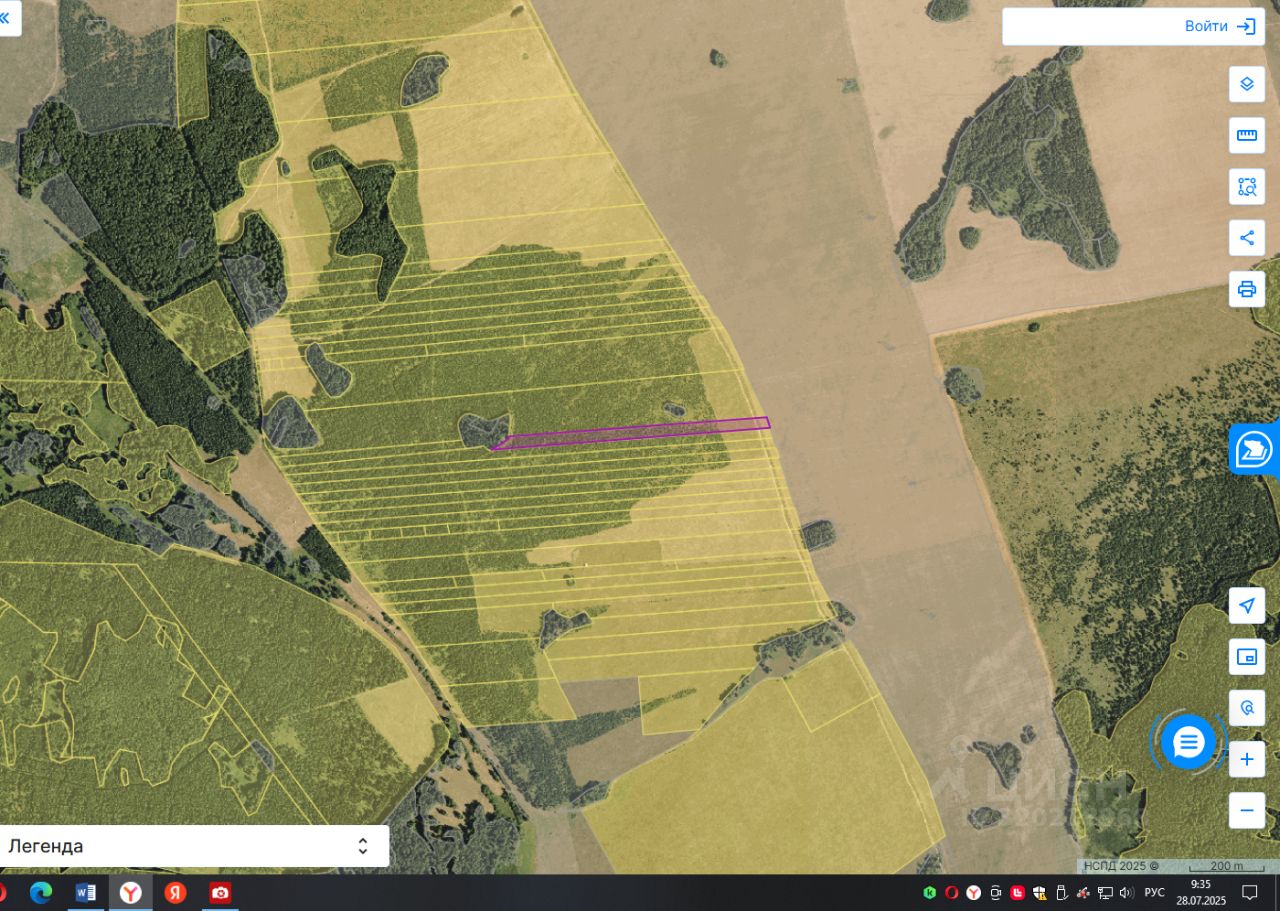Viewport: 1280px width, 911px height.
Task: Click the РУС language indicator
Action: (1154, 892)
